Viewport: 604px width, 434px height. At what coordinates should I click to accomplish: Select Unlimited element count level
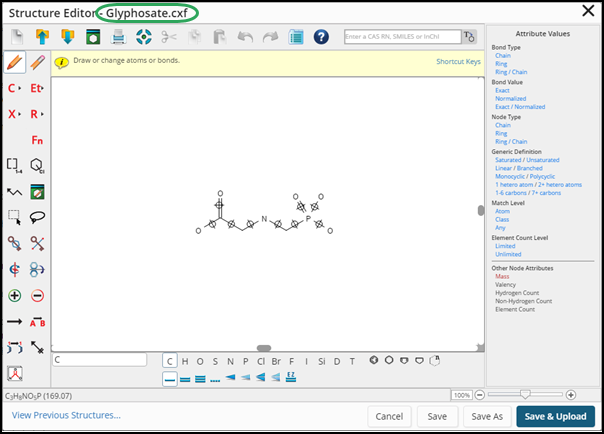(x=508, y=254)
